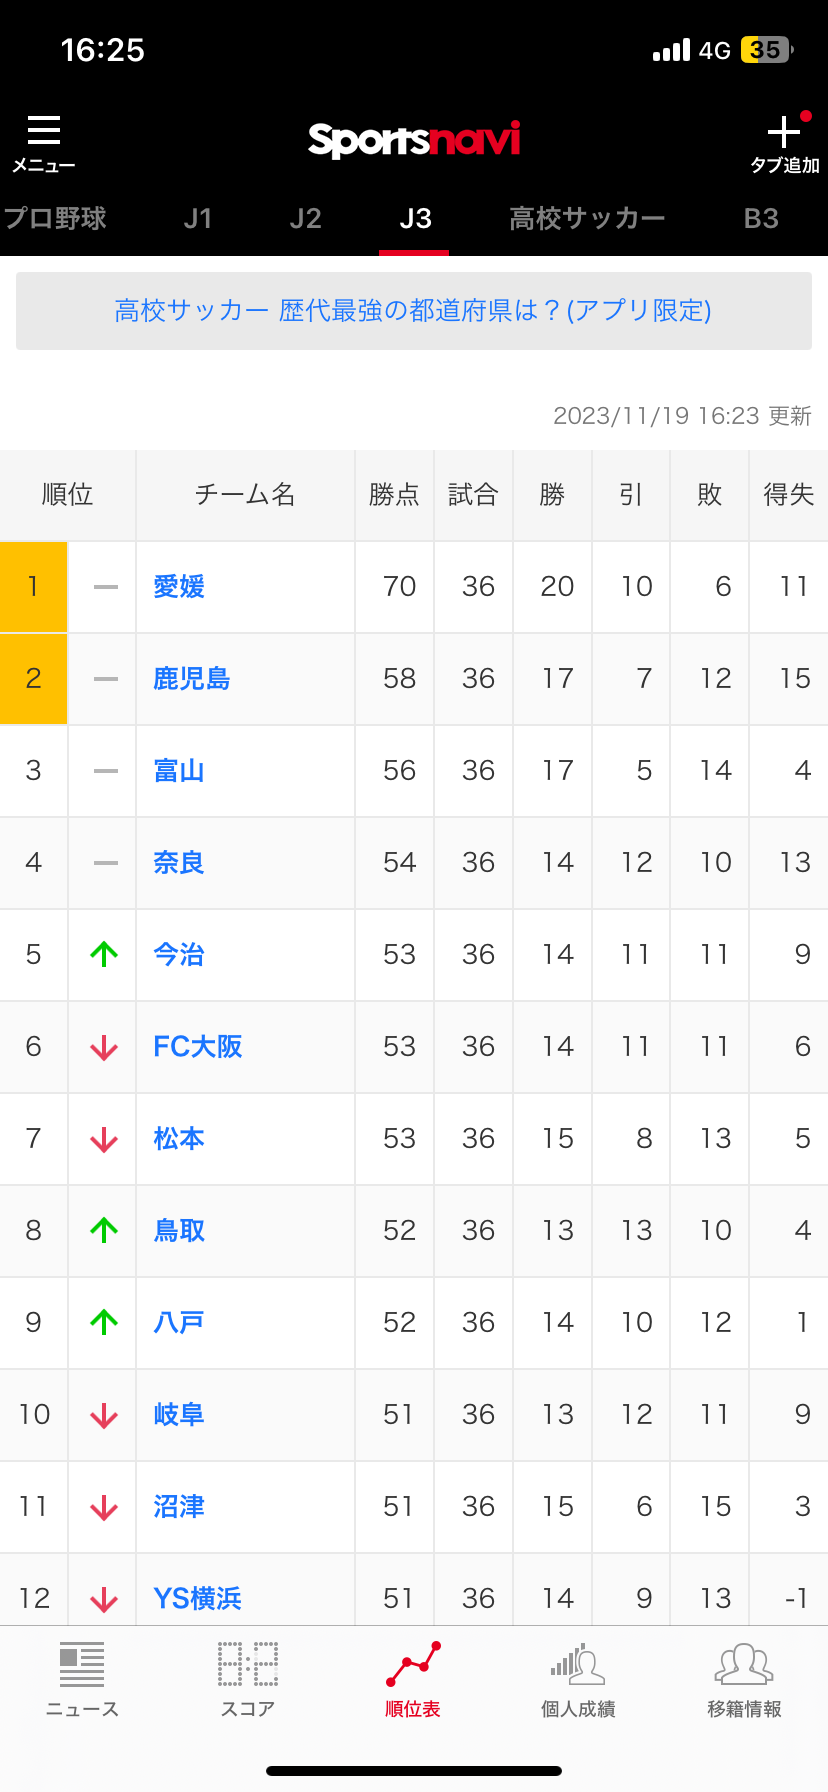
Task: Switch to the J2 tab
Action: 305,219
